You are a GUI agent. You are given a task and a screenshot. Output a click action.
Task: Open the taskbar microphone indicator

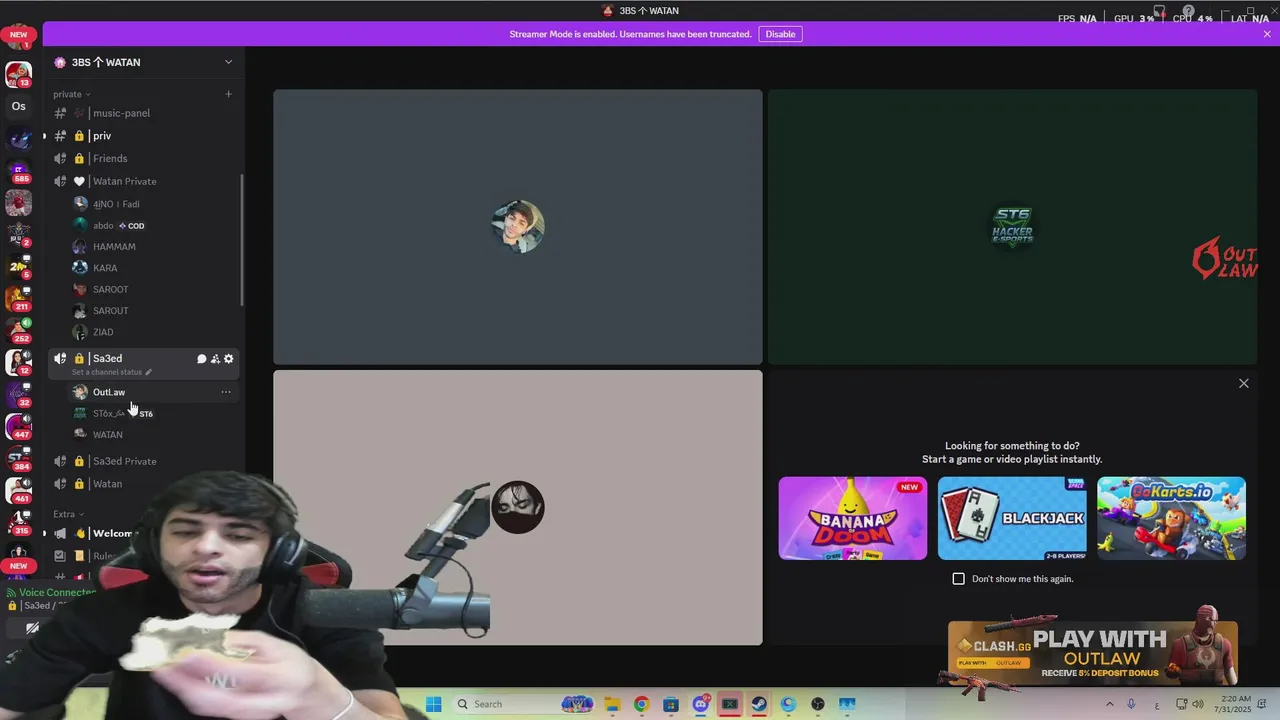[1132, 704]
